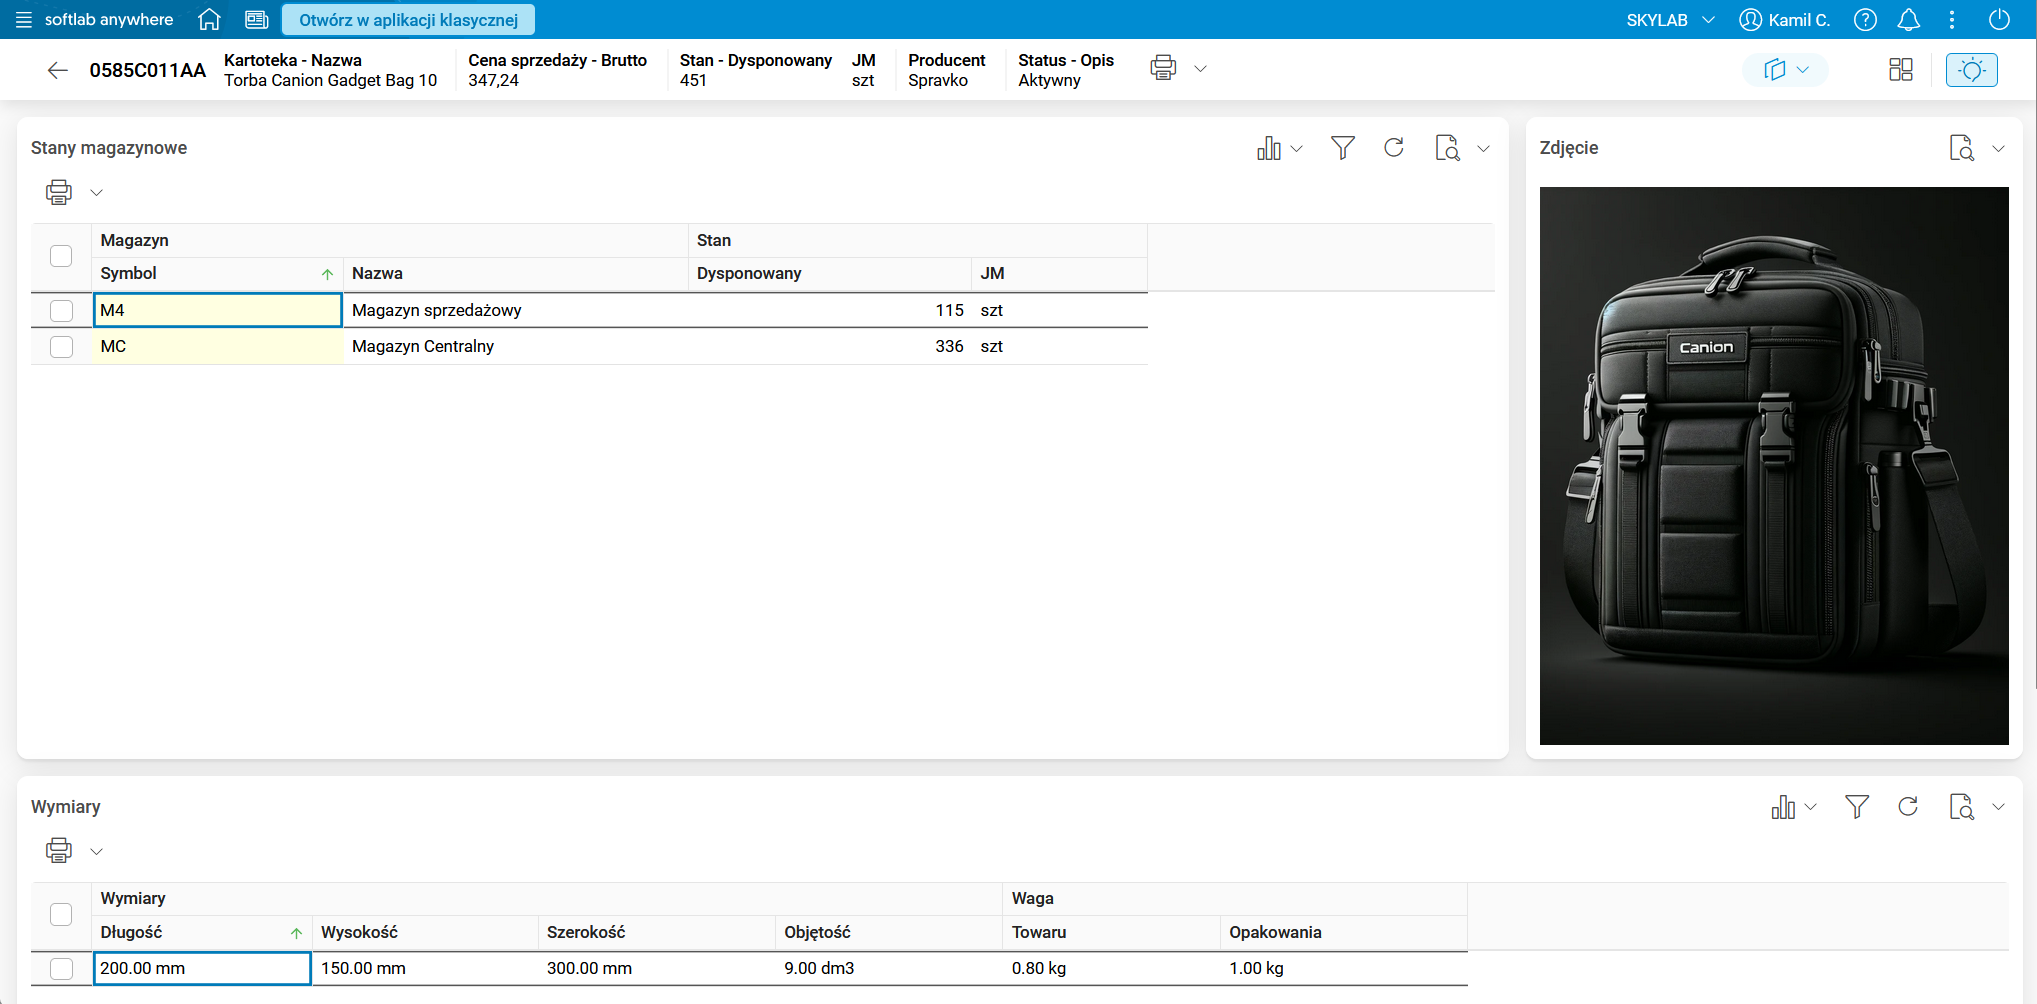Open the news panel icon beside home
Image resolution: width=2037 pixels, height=1004 pixels.
pyautogui.click(x=257, y=20)
